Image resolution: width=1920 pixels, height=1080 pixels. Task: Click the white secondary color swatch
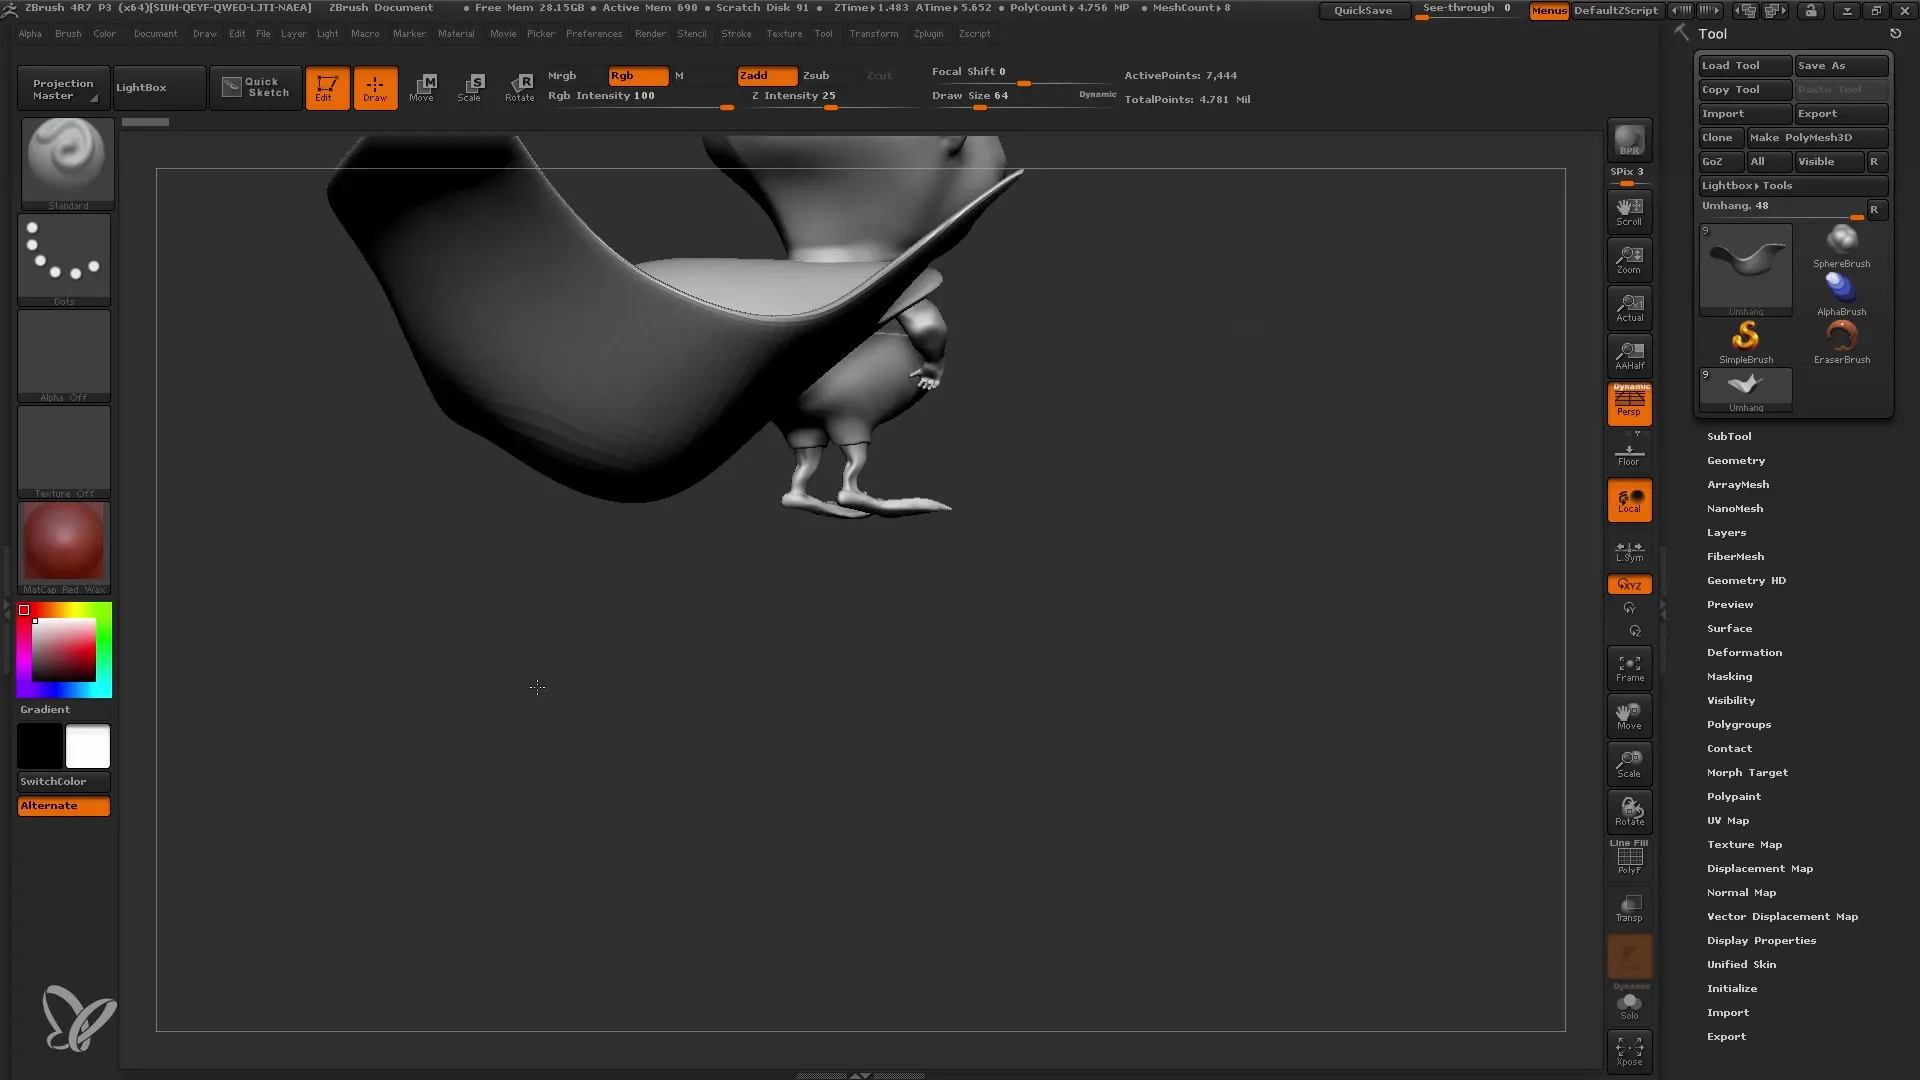click(x=88, y=746)
